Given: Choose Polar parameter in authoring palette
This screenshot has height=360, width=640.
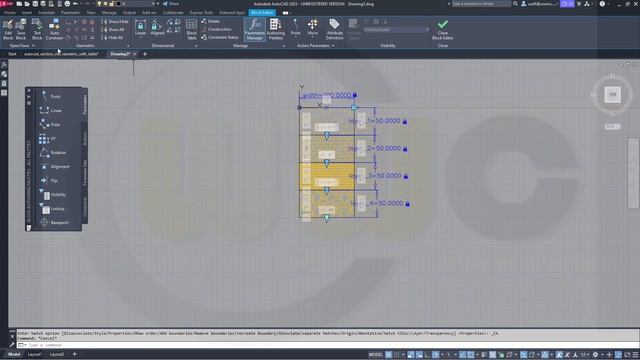Looking at the screenshot, I should tap(51, 124).
